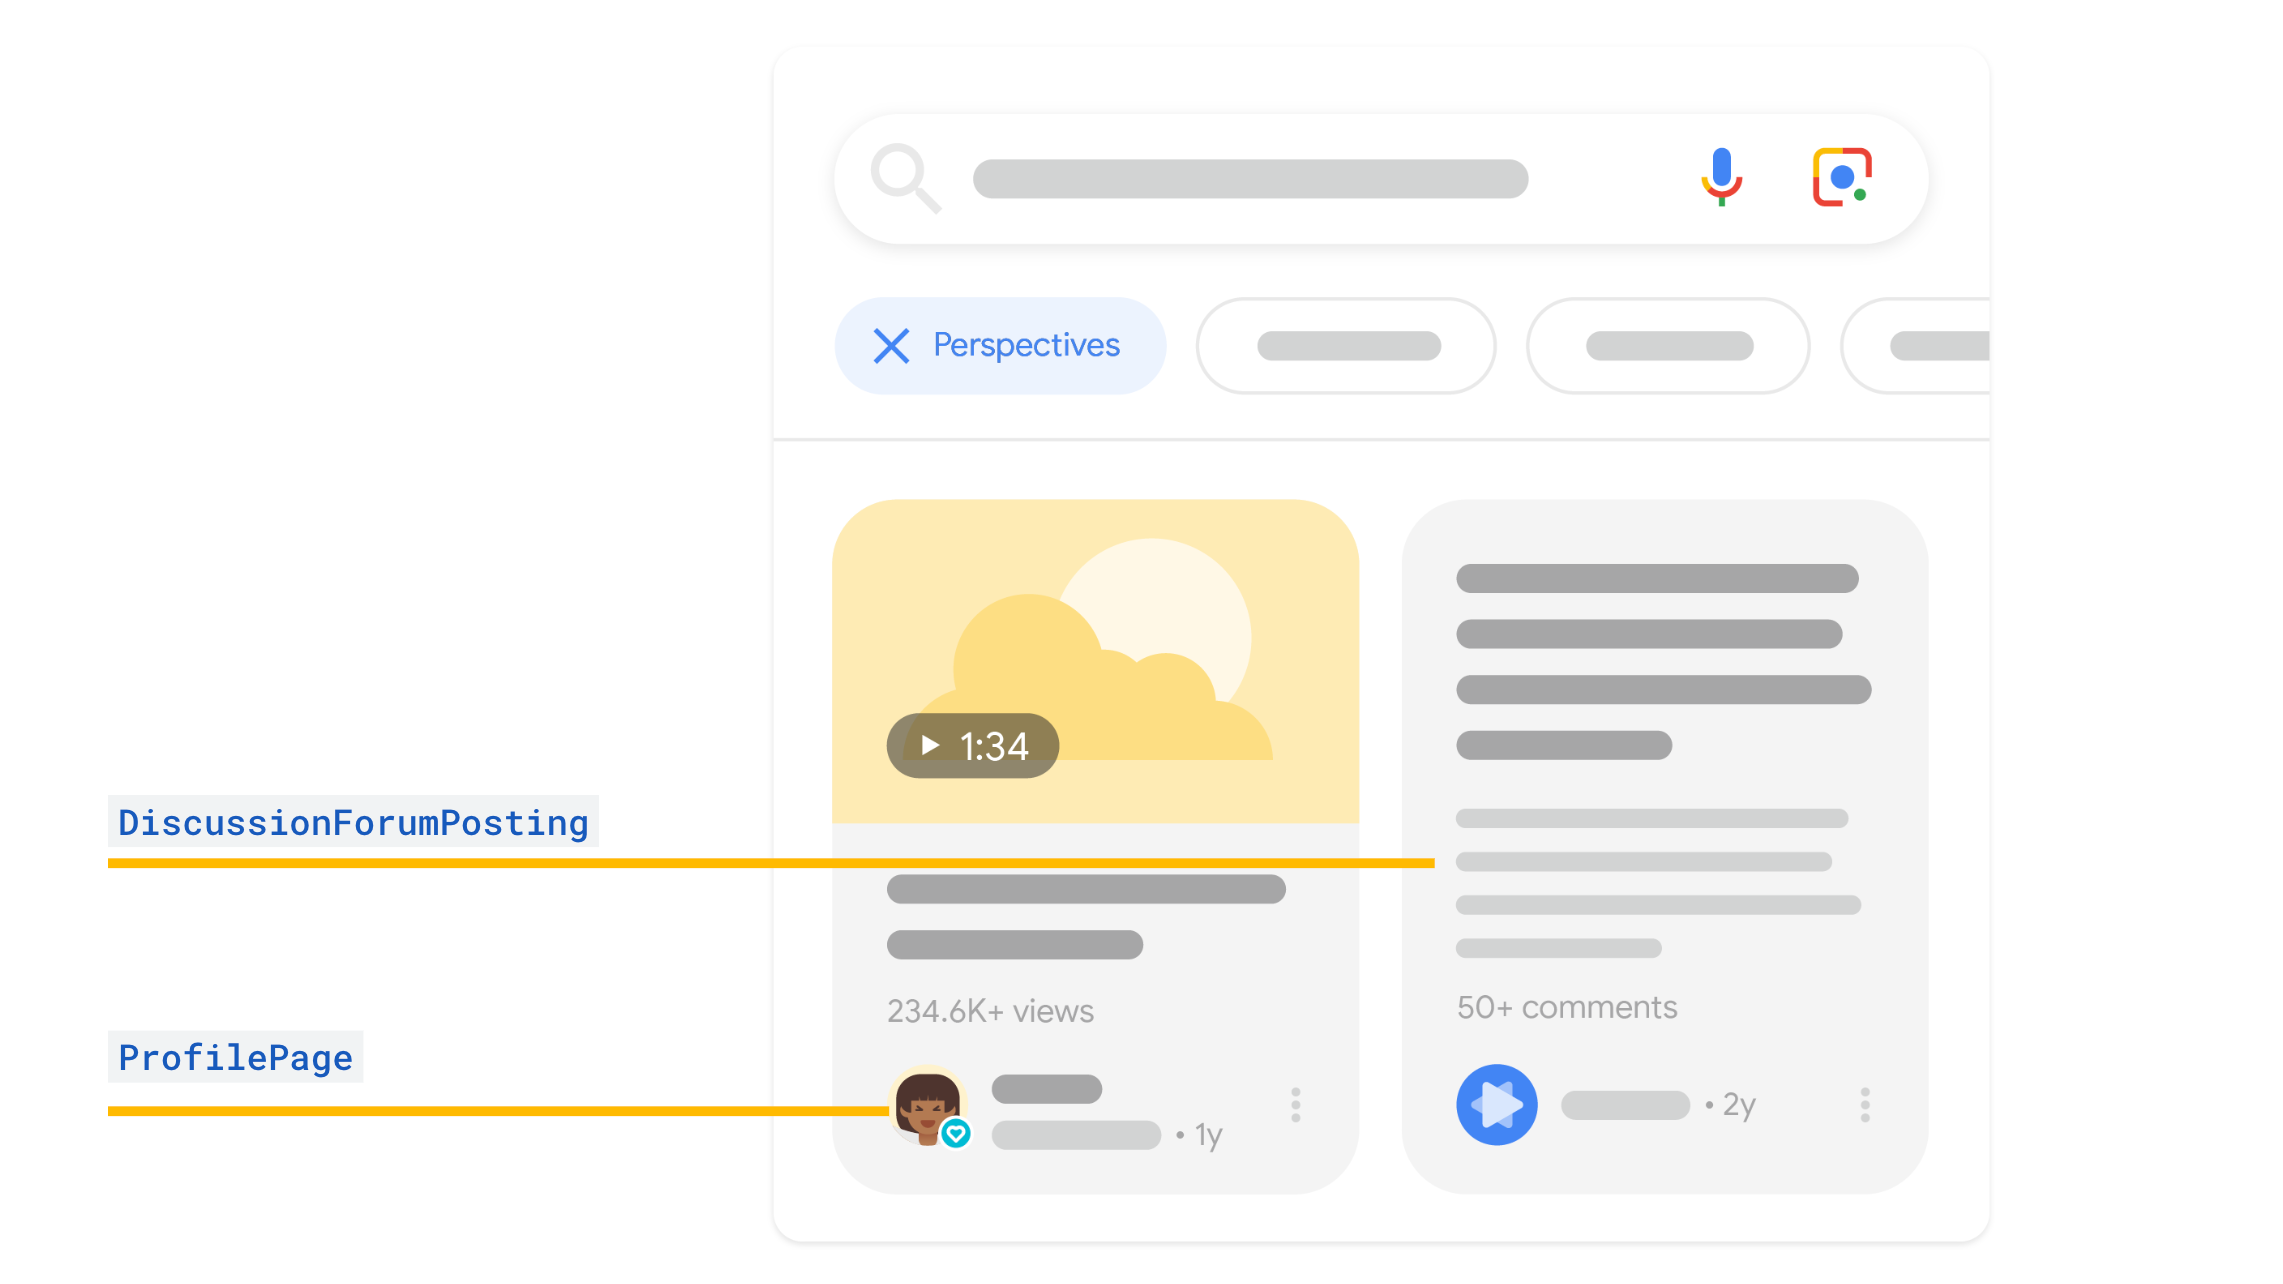
Task: Click the Google Voice Search microphone
Action: (x=1722, y=177)
